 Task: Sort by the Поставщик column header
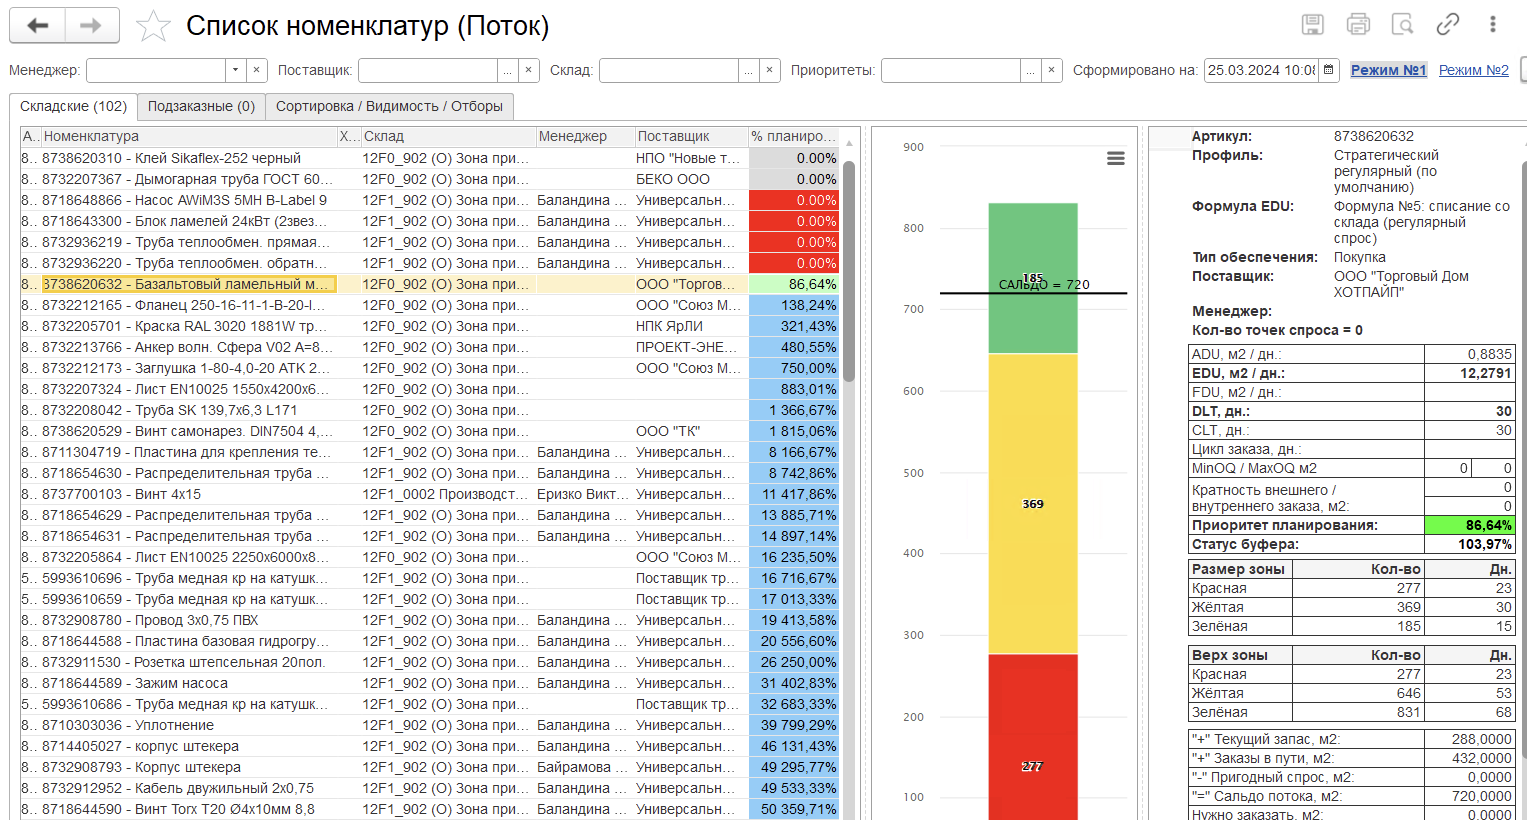tap(691, 136)
